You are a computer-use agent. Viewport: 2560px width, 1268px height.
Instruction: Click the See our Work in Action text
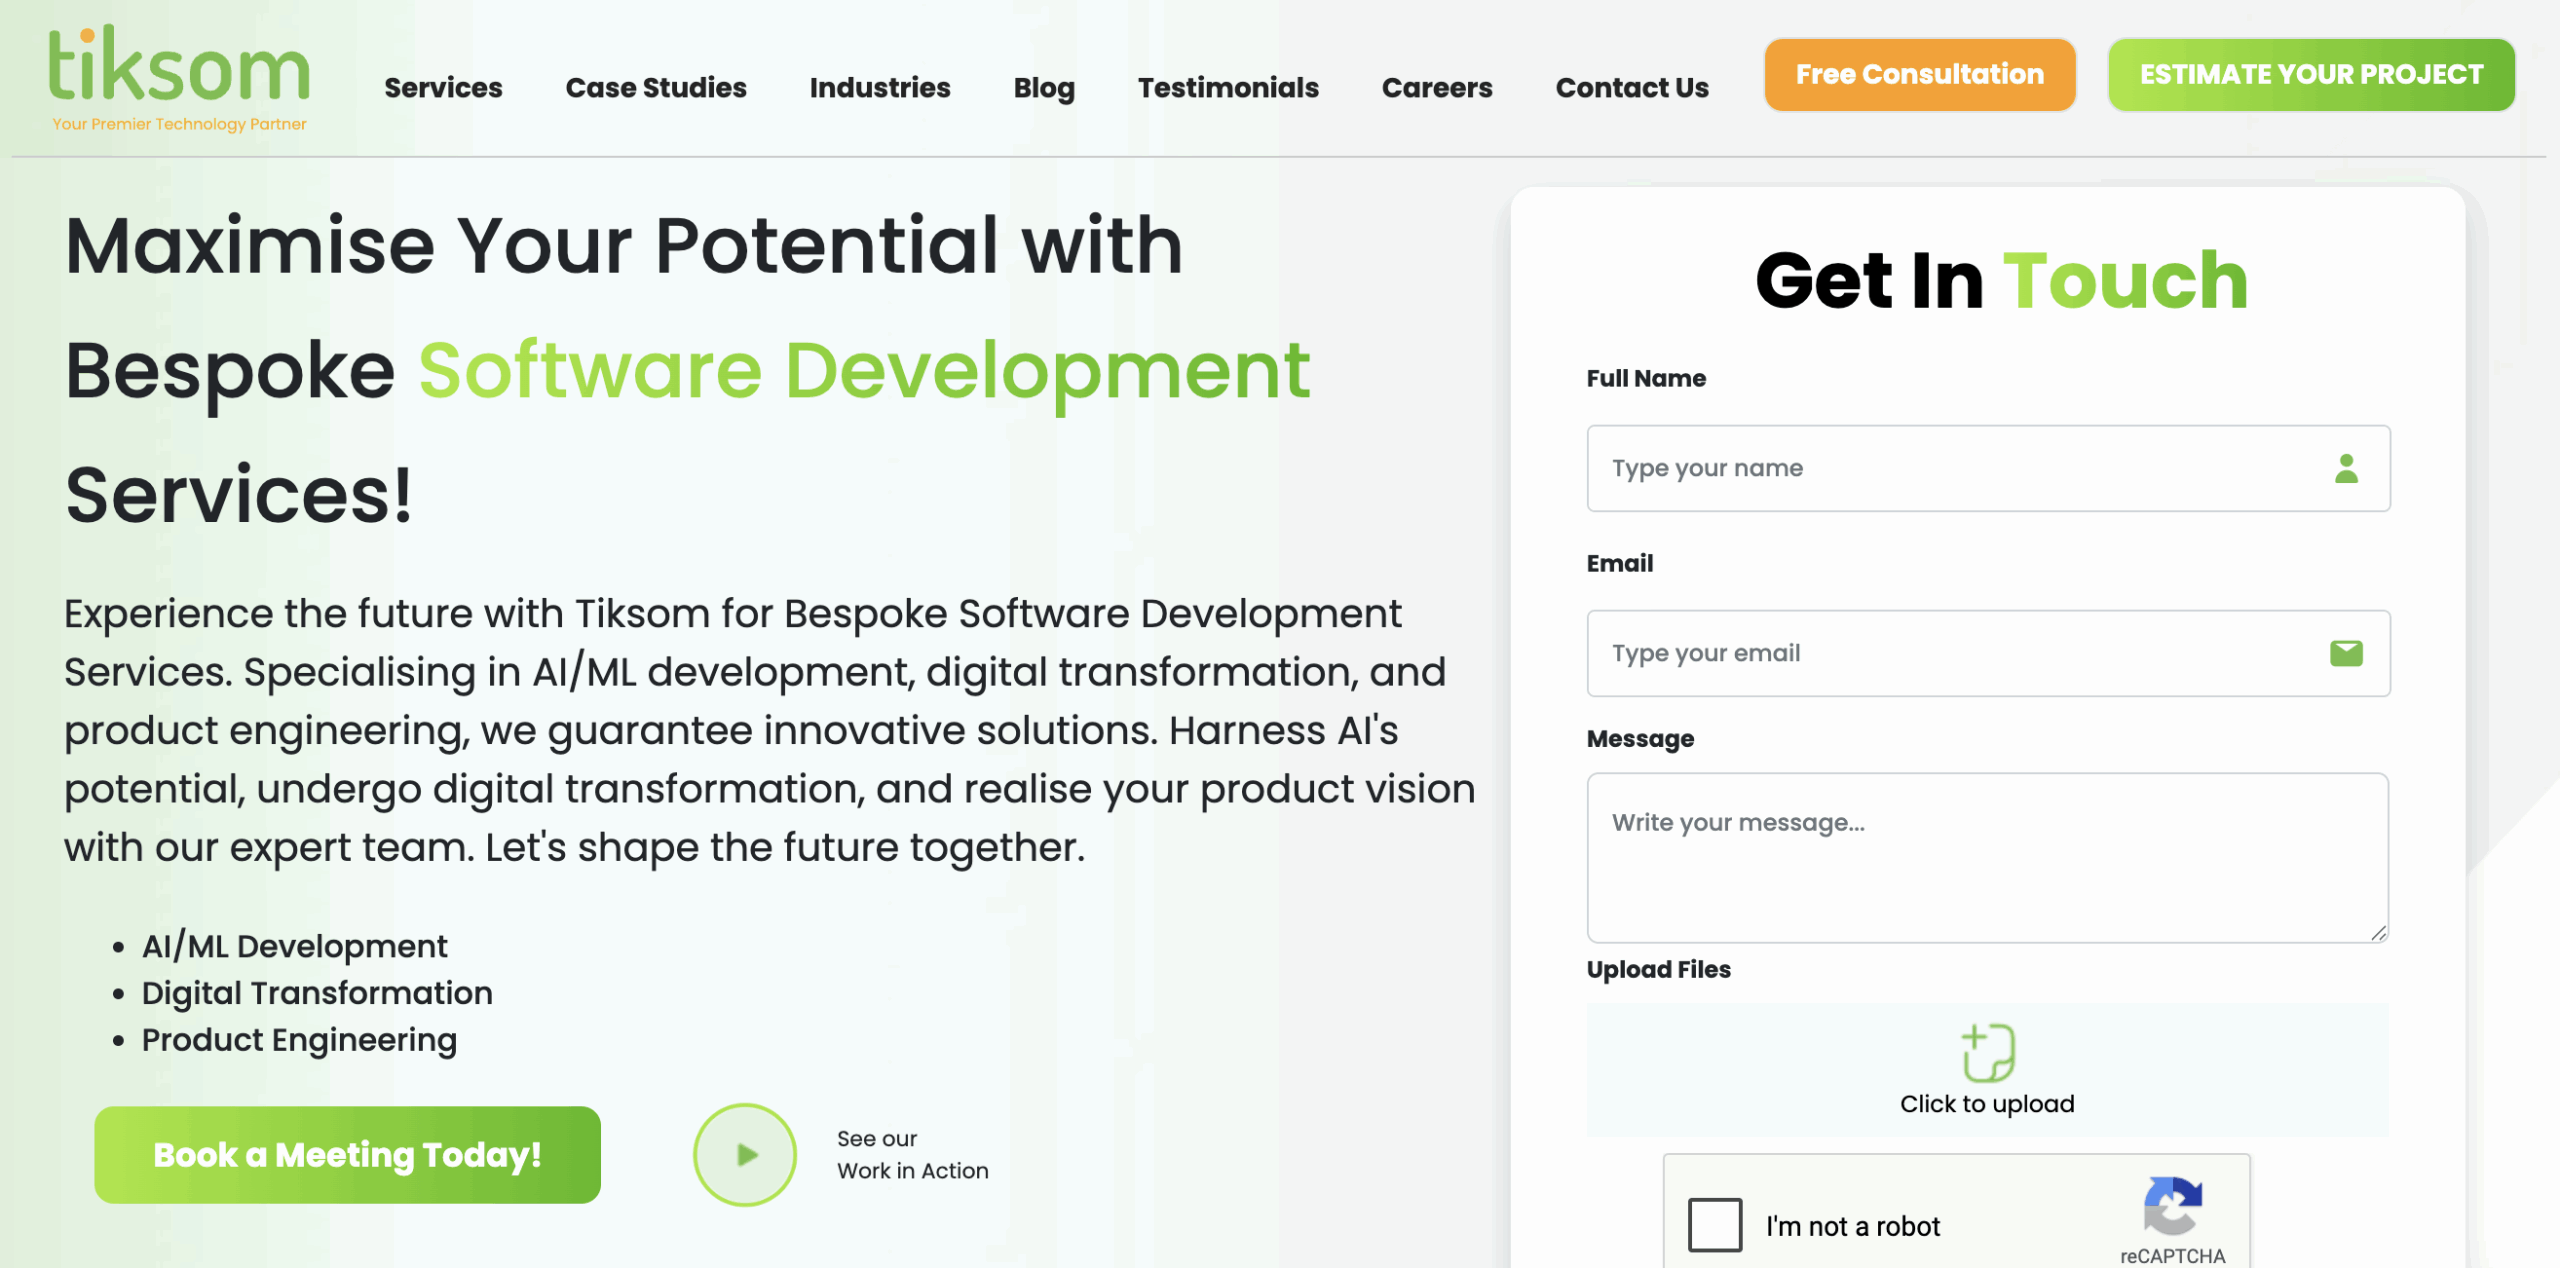coord(912,1155)
